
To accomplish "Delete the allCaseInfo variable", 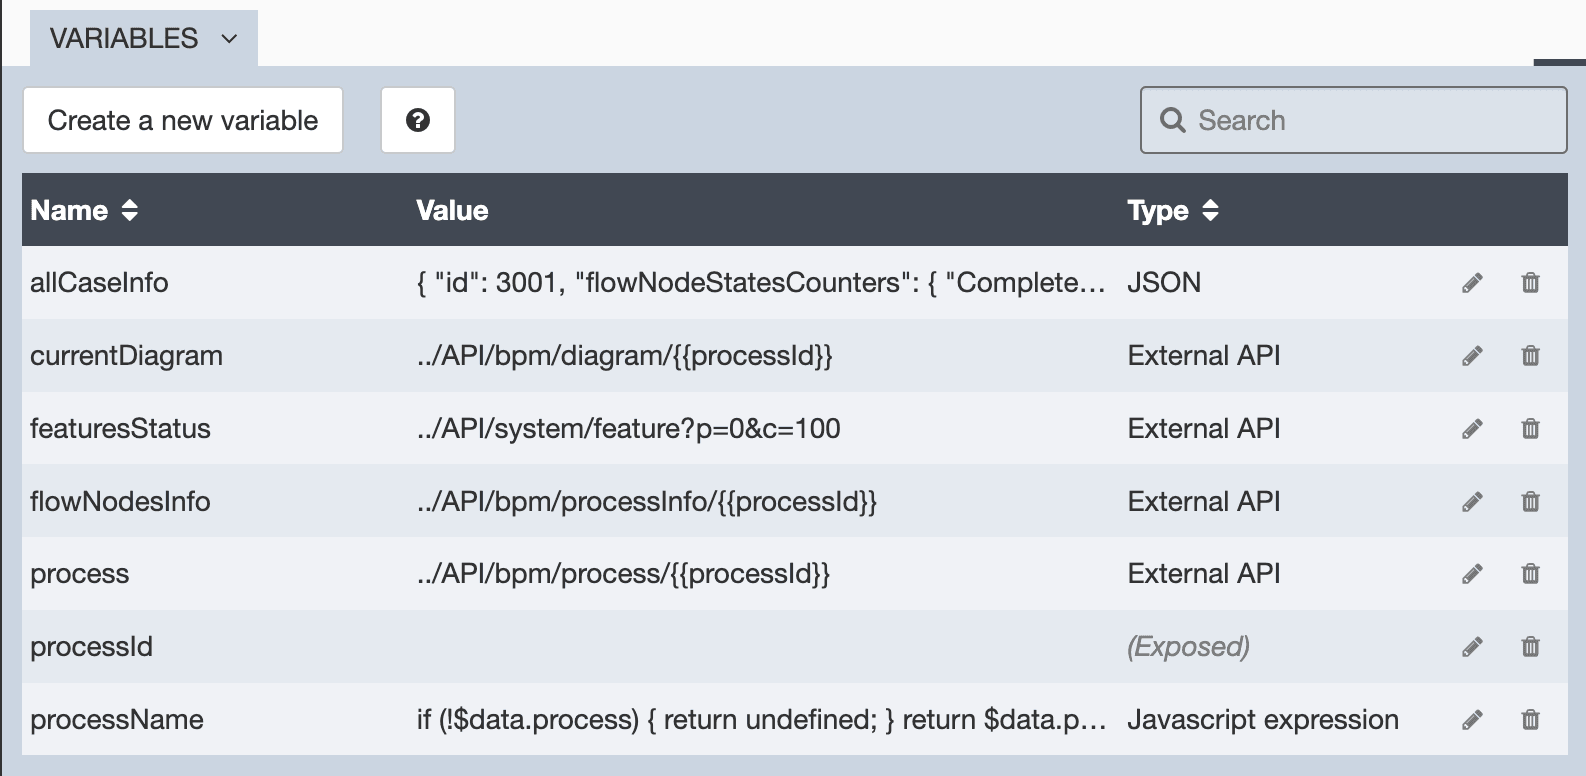I will click(x=1529, y=283).
